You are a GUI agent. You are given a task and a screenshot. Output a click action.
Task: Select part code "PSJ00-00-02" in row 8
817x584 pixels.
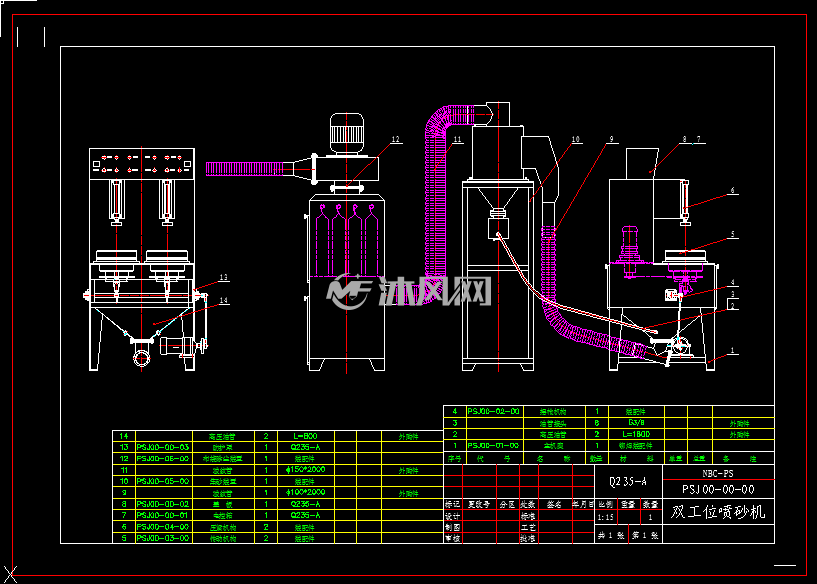[163, 504]
